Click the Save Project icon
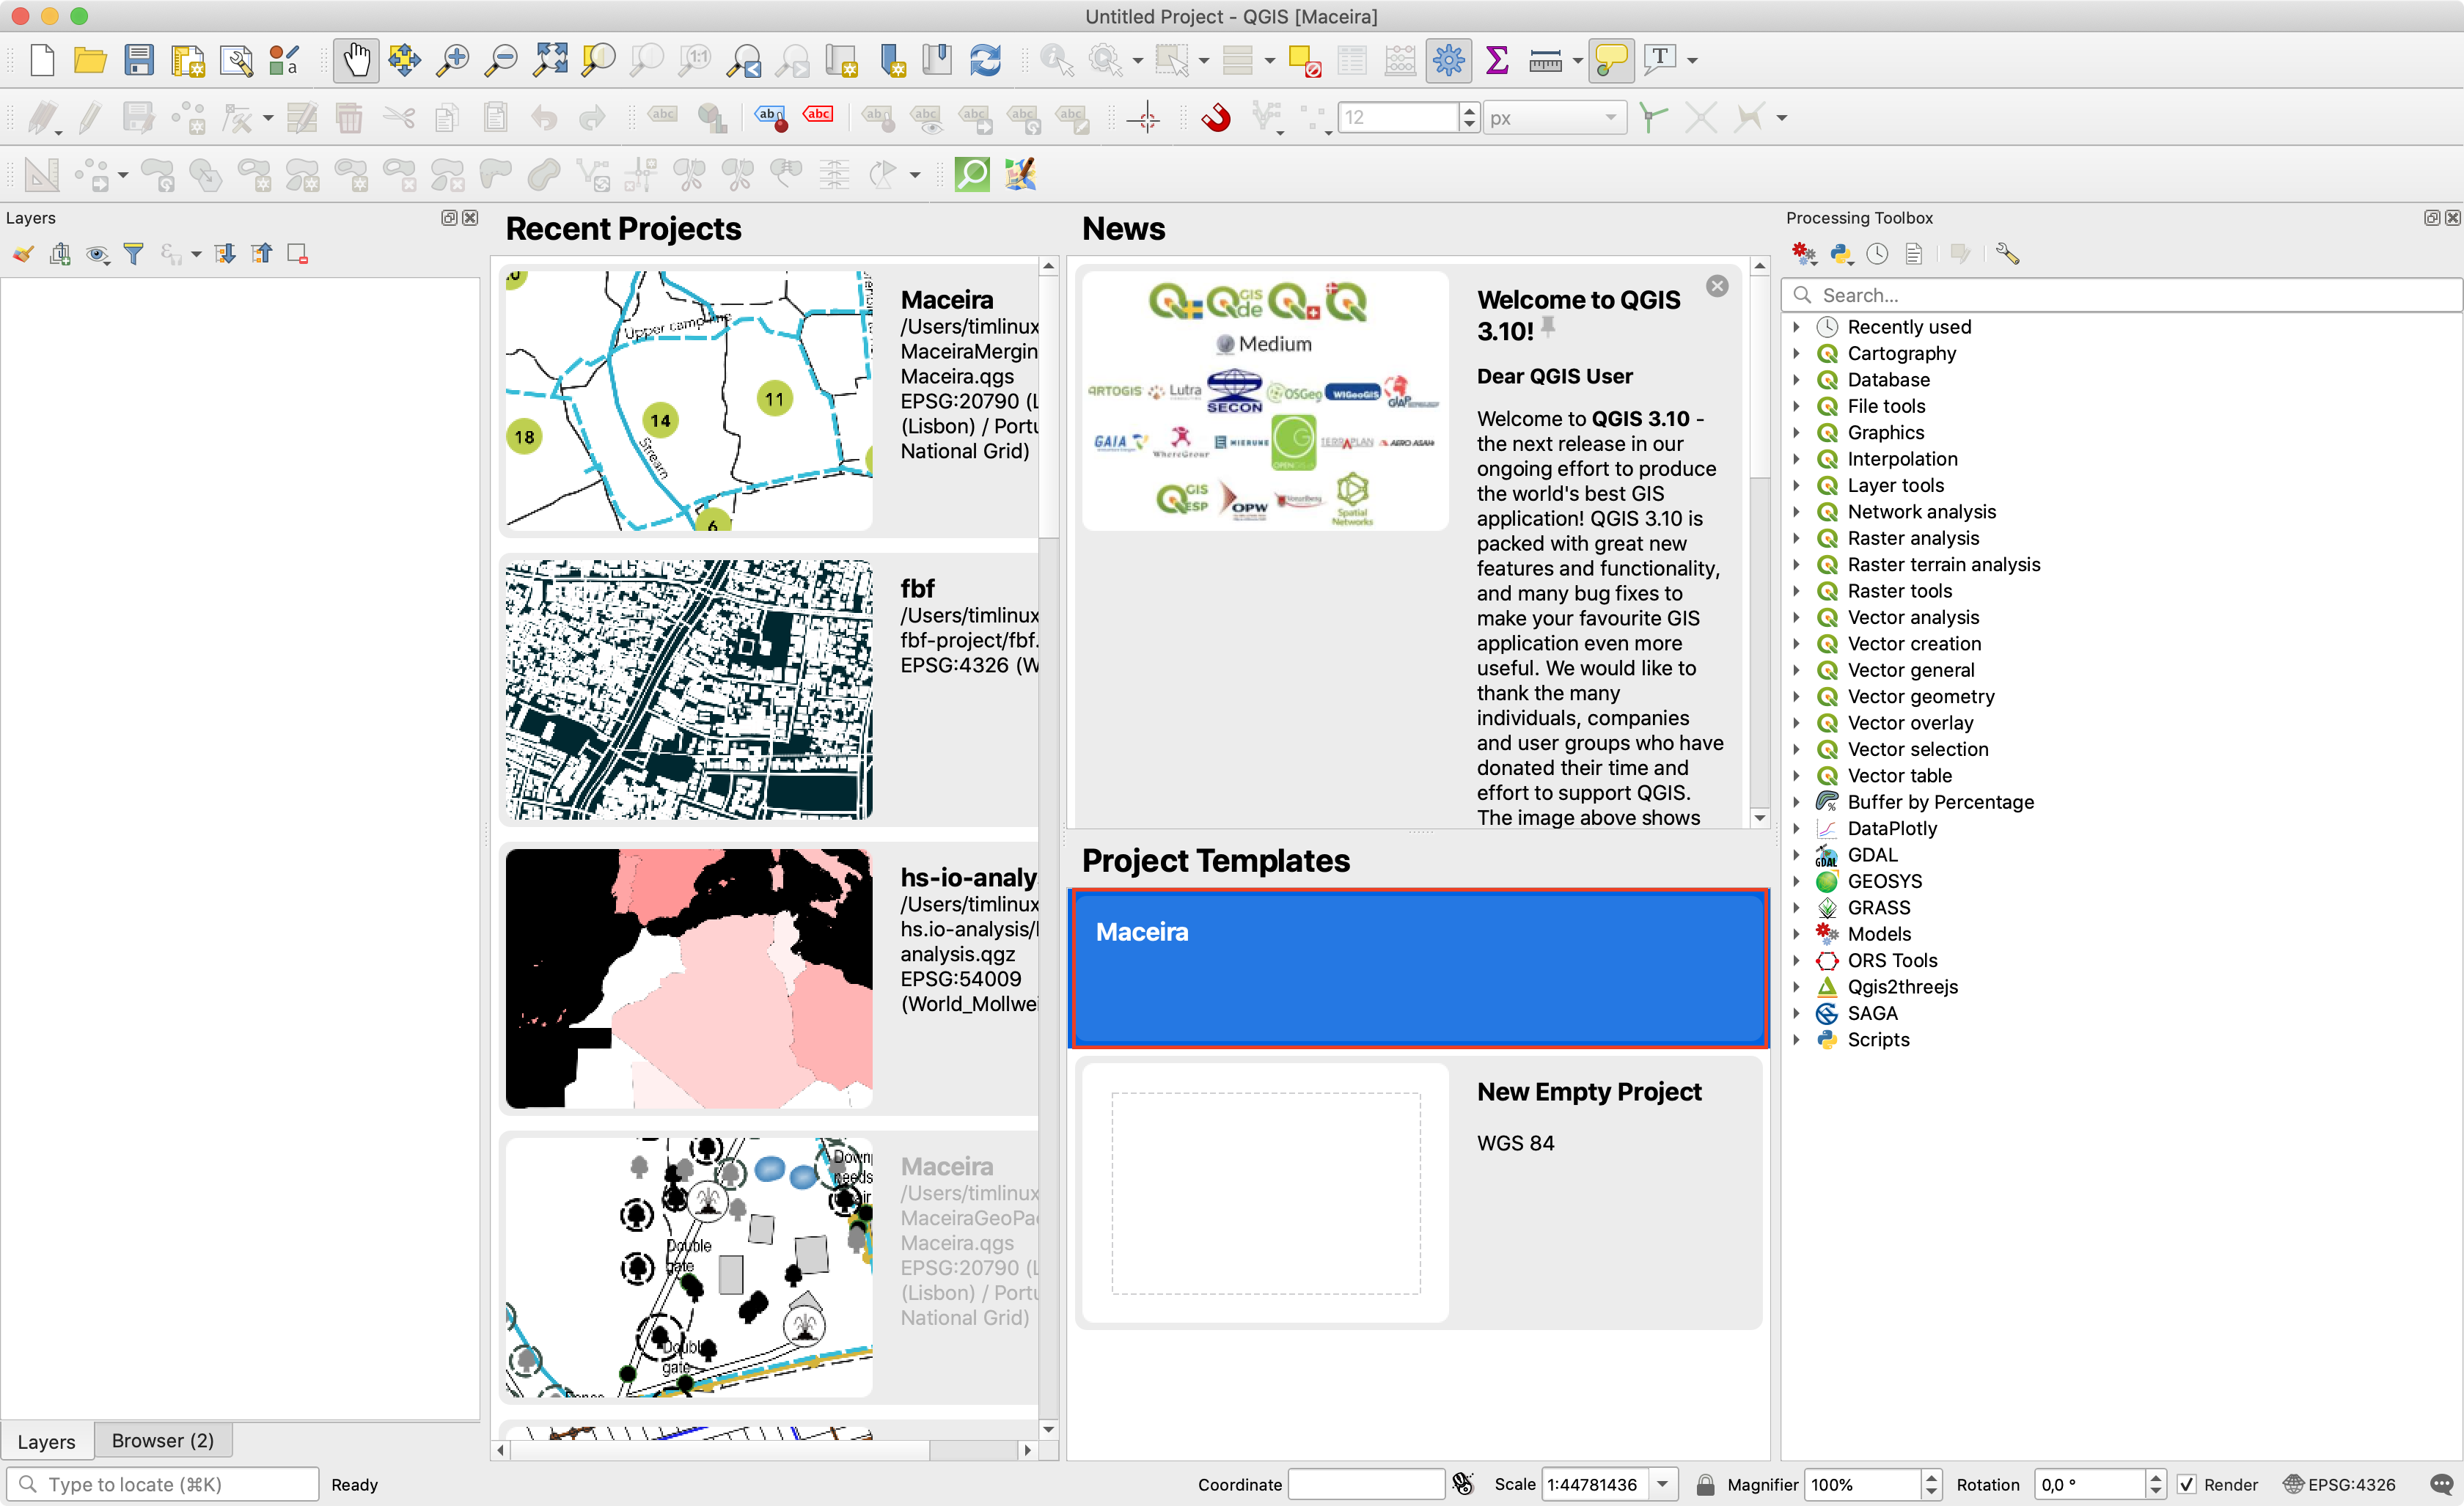The height and width of the screenshot is (1506, 2464). (139, 60)
